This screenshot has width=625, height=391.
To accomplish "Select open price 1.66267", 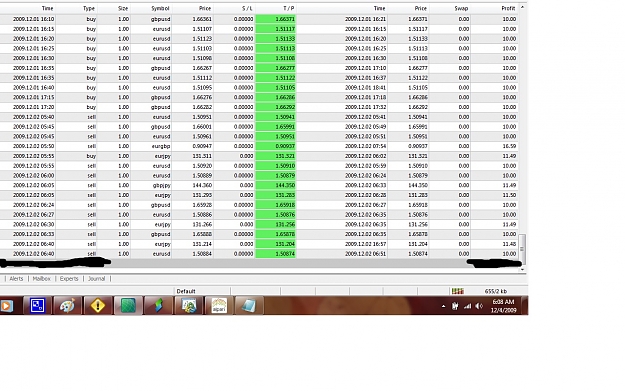I will click(x=202, y=68).
